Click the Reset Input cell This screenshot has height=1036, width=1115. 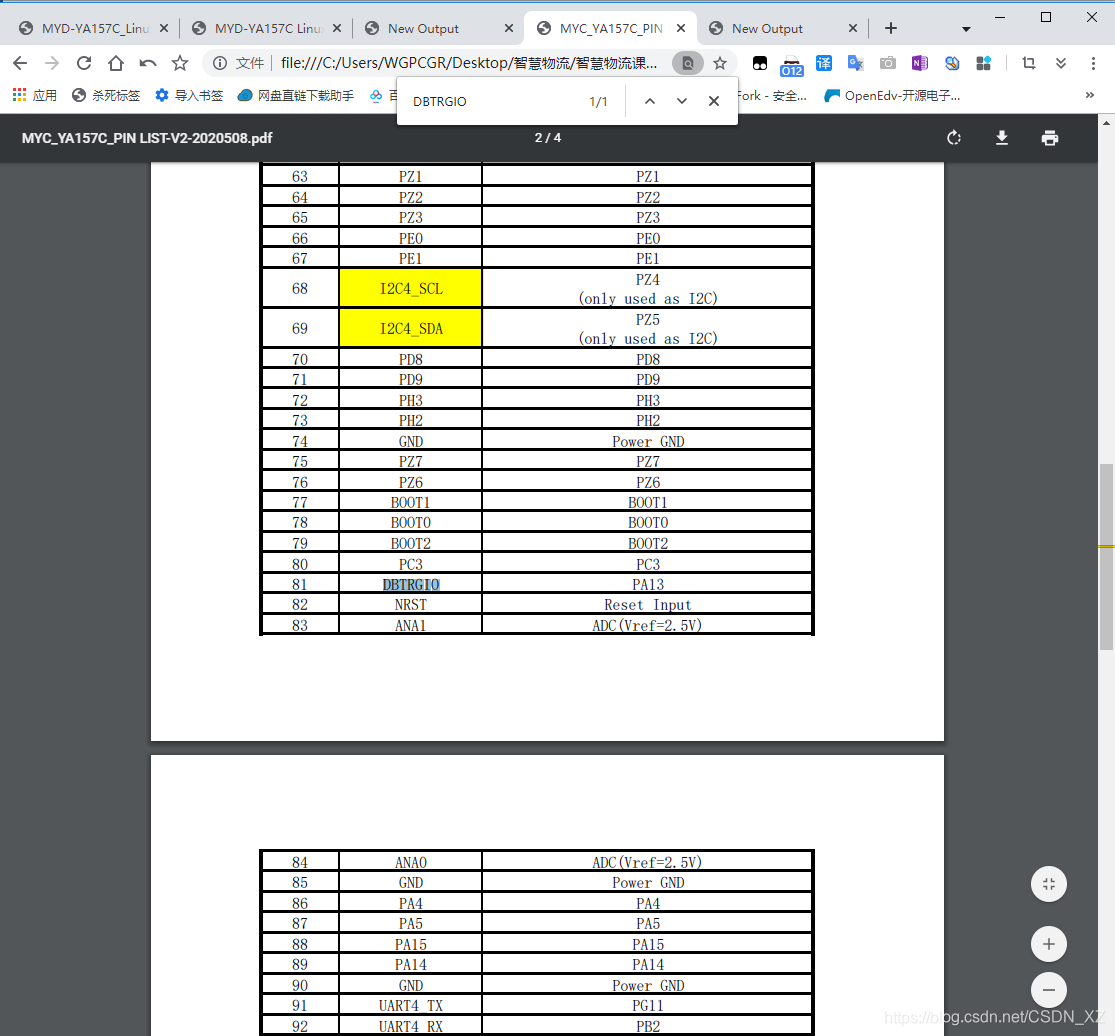(x=648, y=605)
